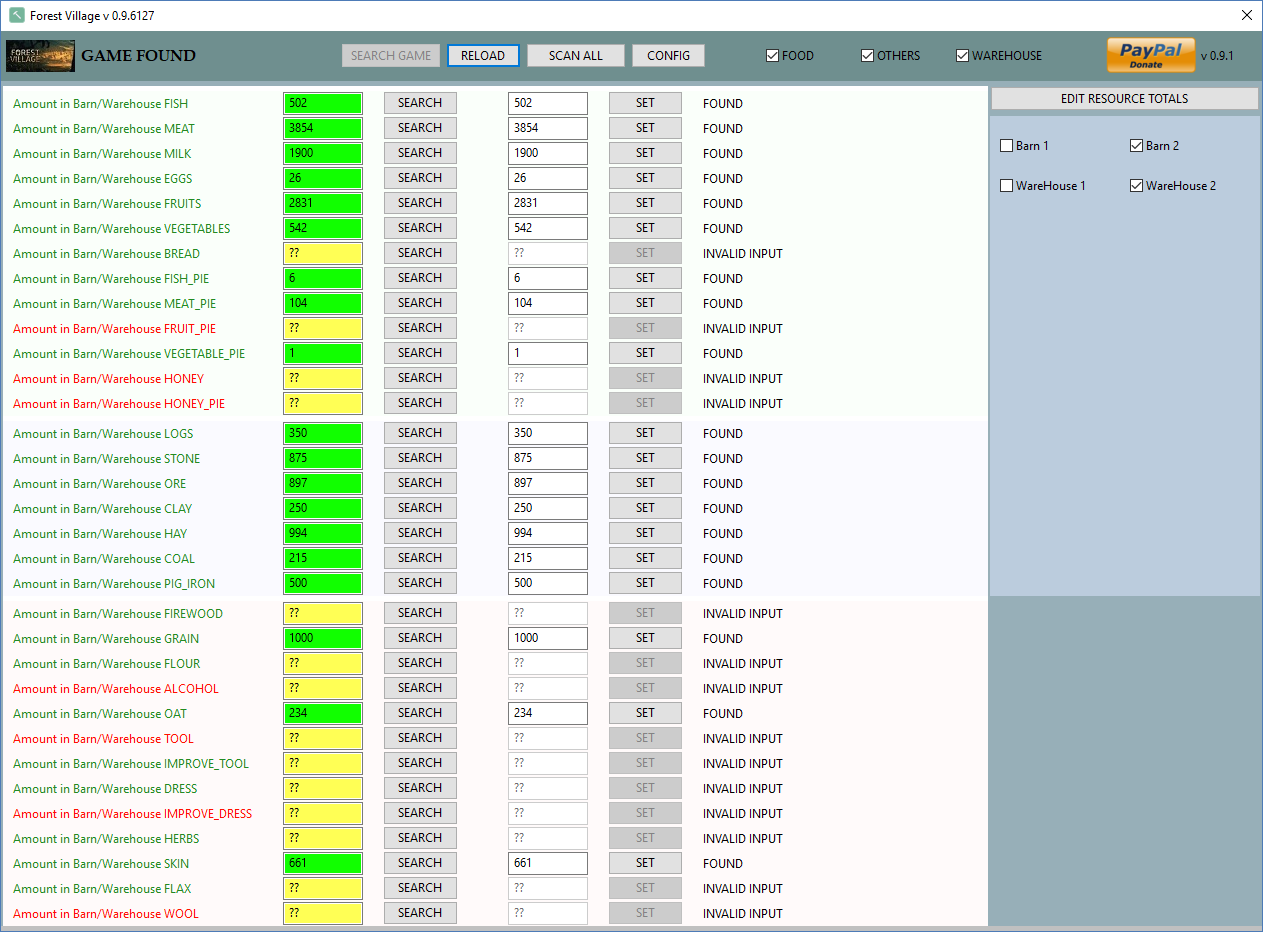Click the PayPal Donate button
This screenshot has height=932, width=1263.
coord(1150,56)
